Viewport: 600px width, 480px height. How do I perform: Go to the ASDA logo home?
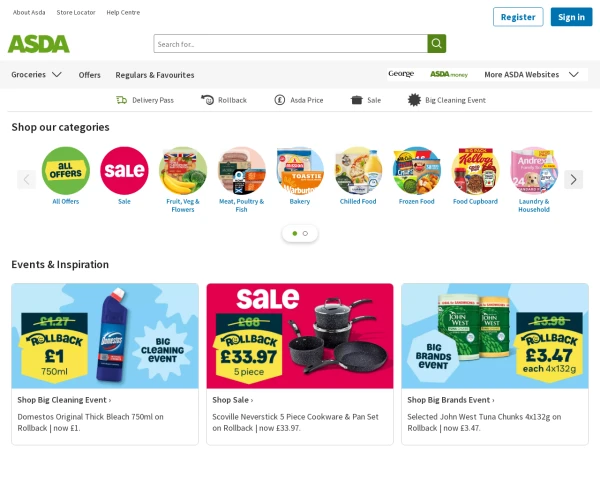click(x=39, y=44)
